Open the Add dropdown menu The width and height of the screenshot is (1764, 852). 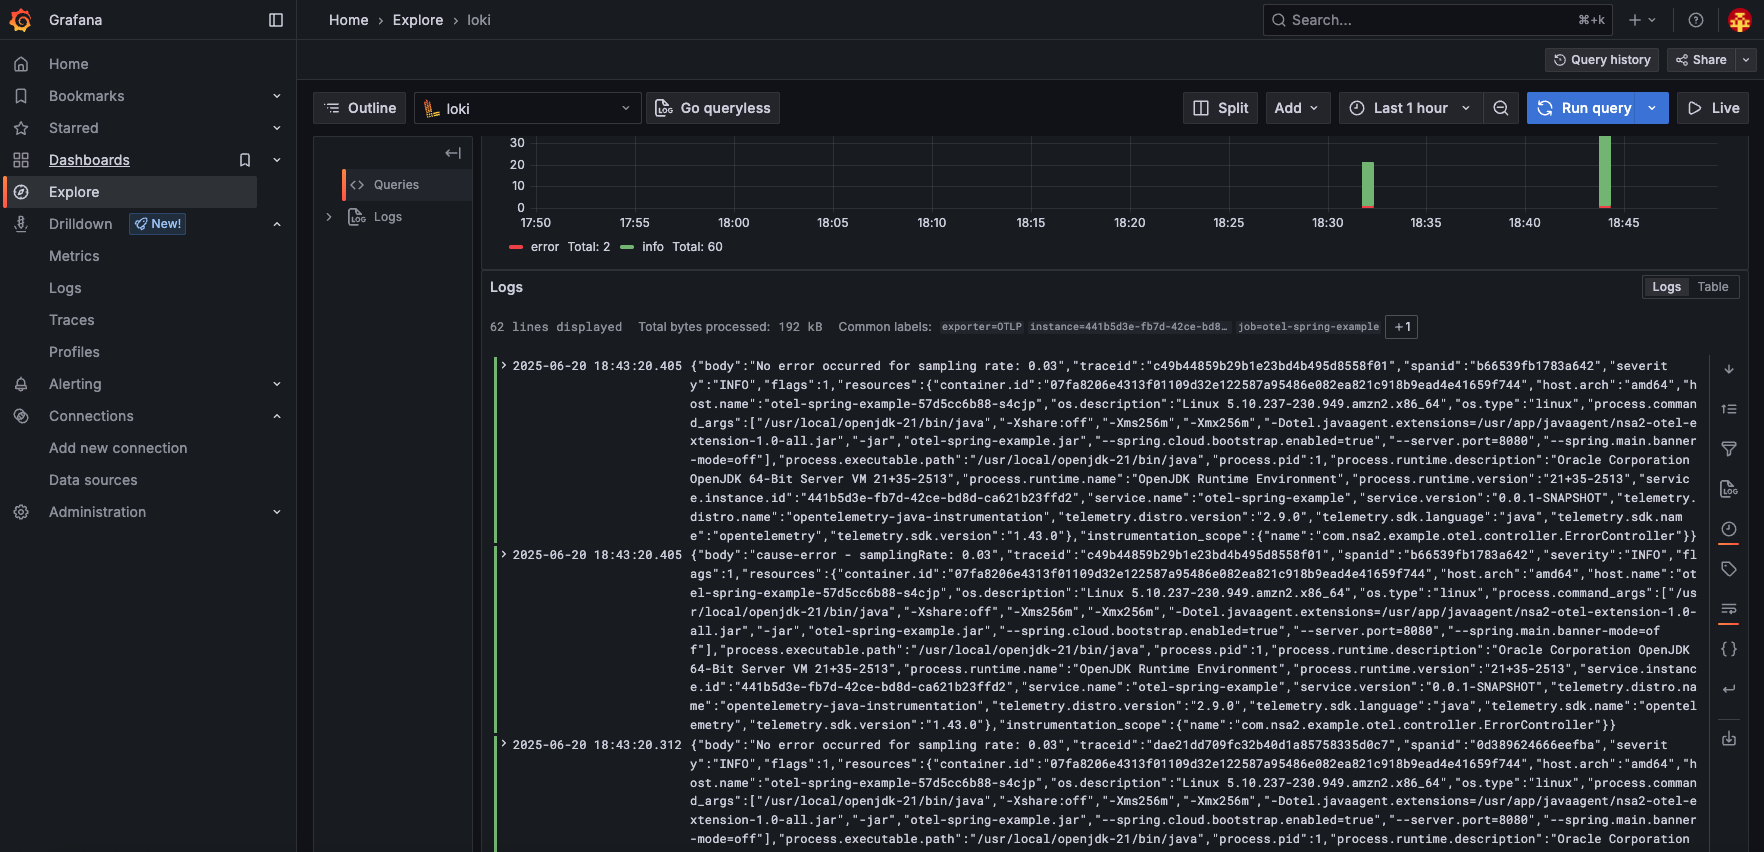(1298, 108)
